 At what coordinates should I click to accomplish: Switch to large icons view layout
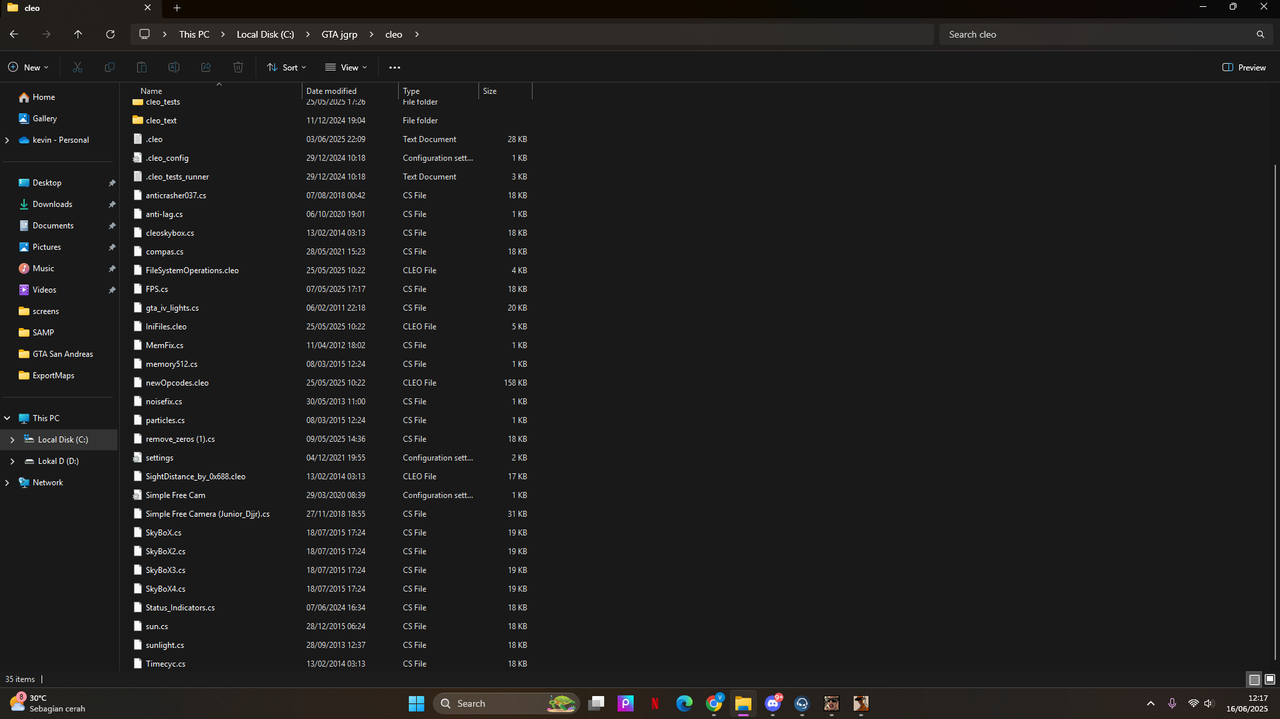(x=1270, y=679)
